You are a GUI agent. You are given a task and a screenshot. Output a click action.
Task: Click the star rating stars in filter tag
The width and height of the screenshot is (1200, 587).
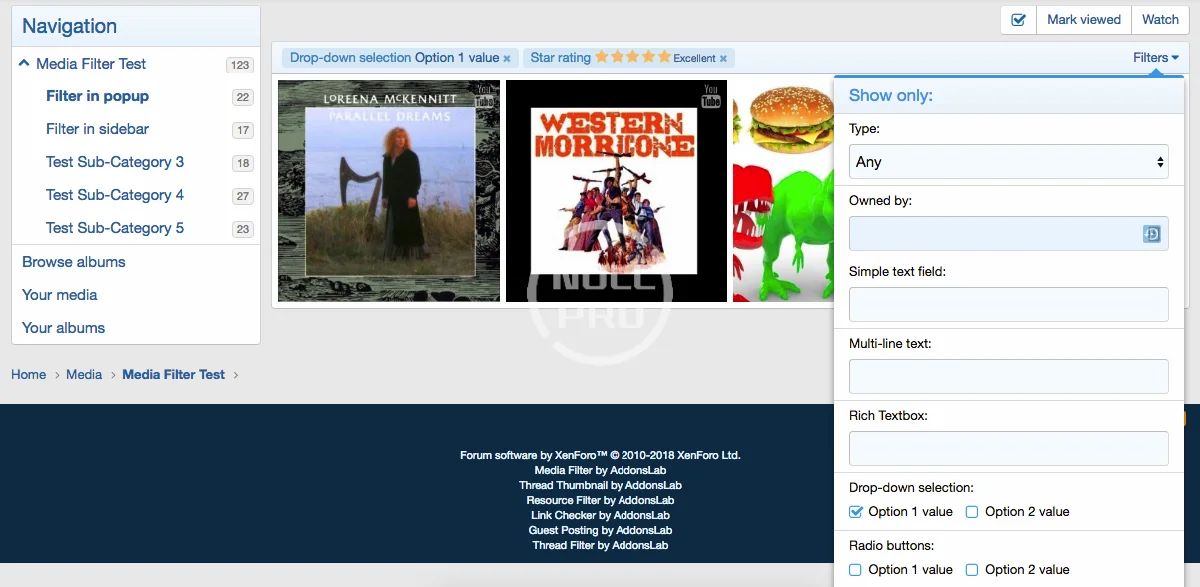[633, 58]
